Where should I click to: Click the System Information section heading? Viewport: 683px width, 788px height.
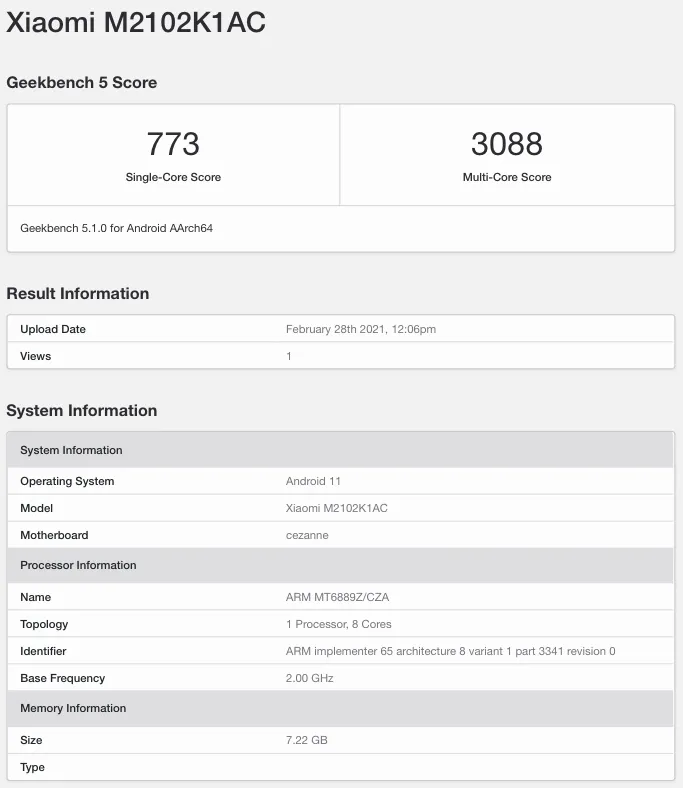82,410
